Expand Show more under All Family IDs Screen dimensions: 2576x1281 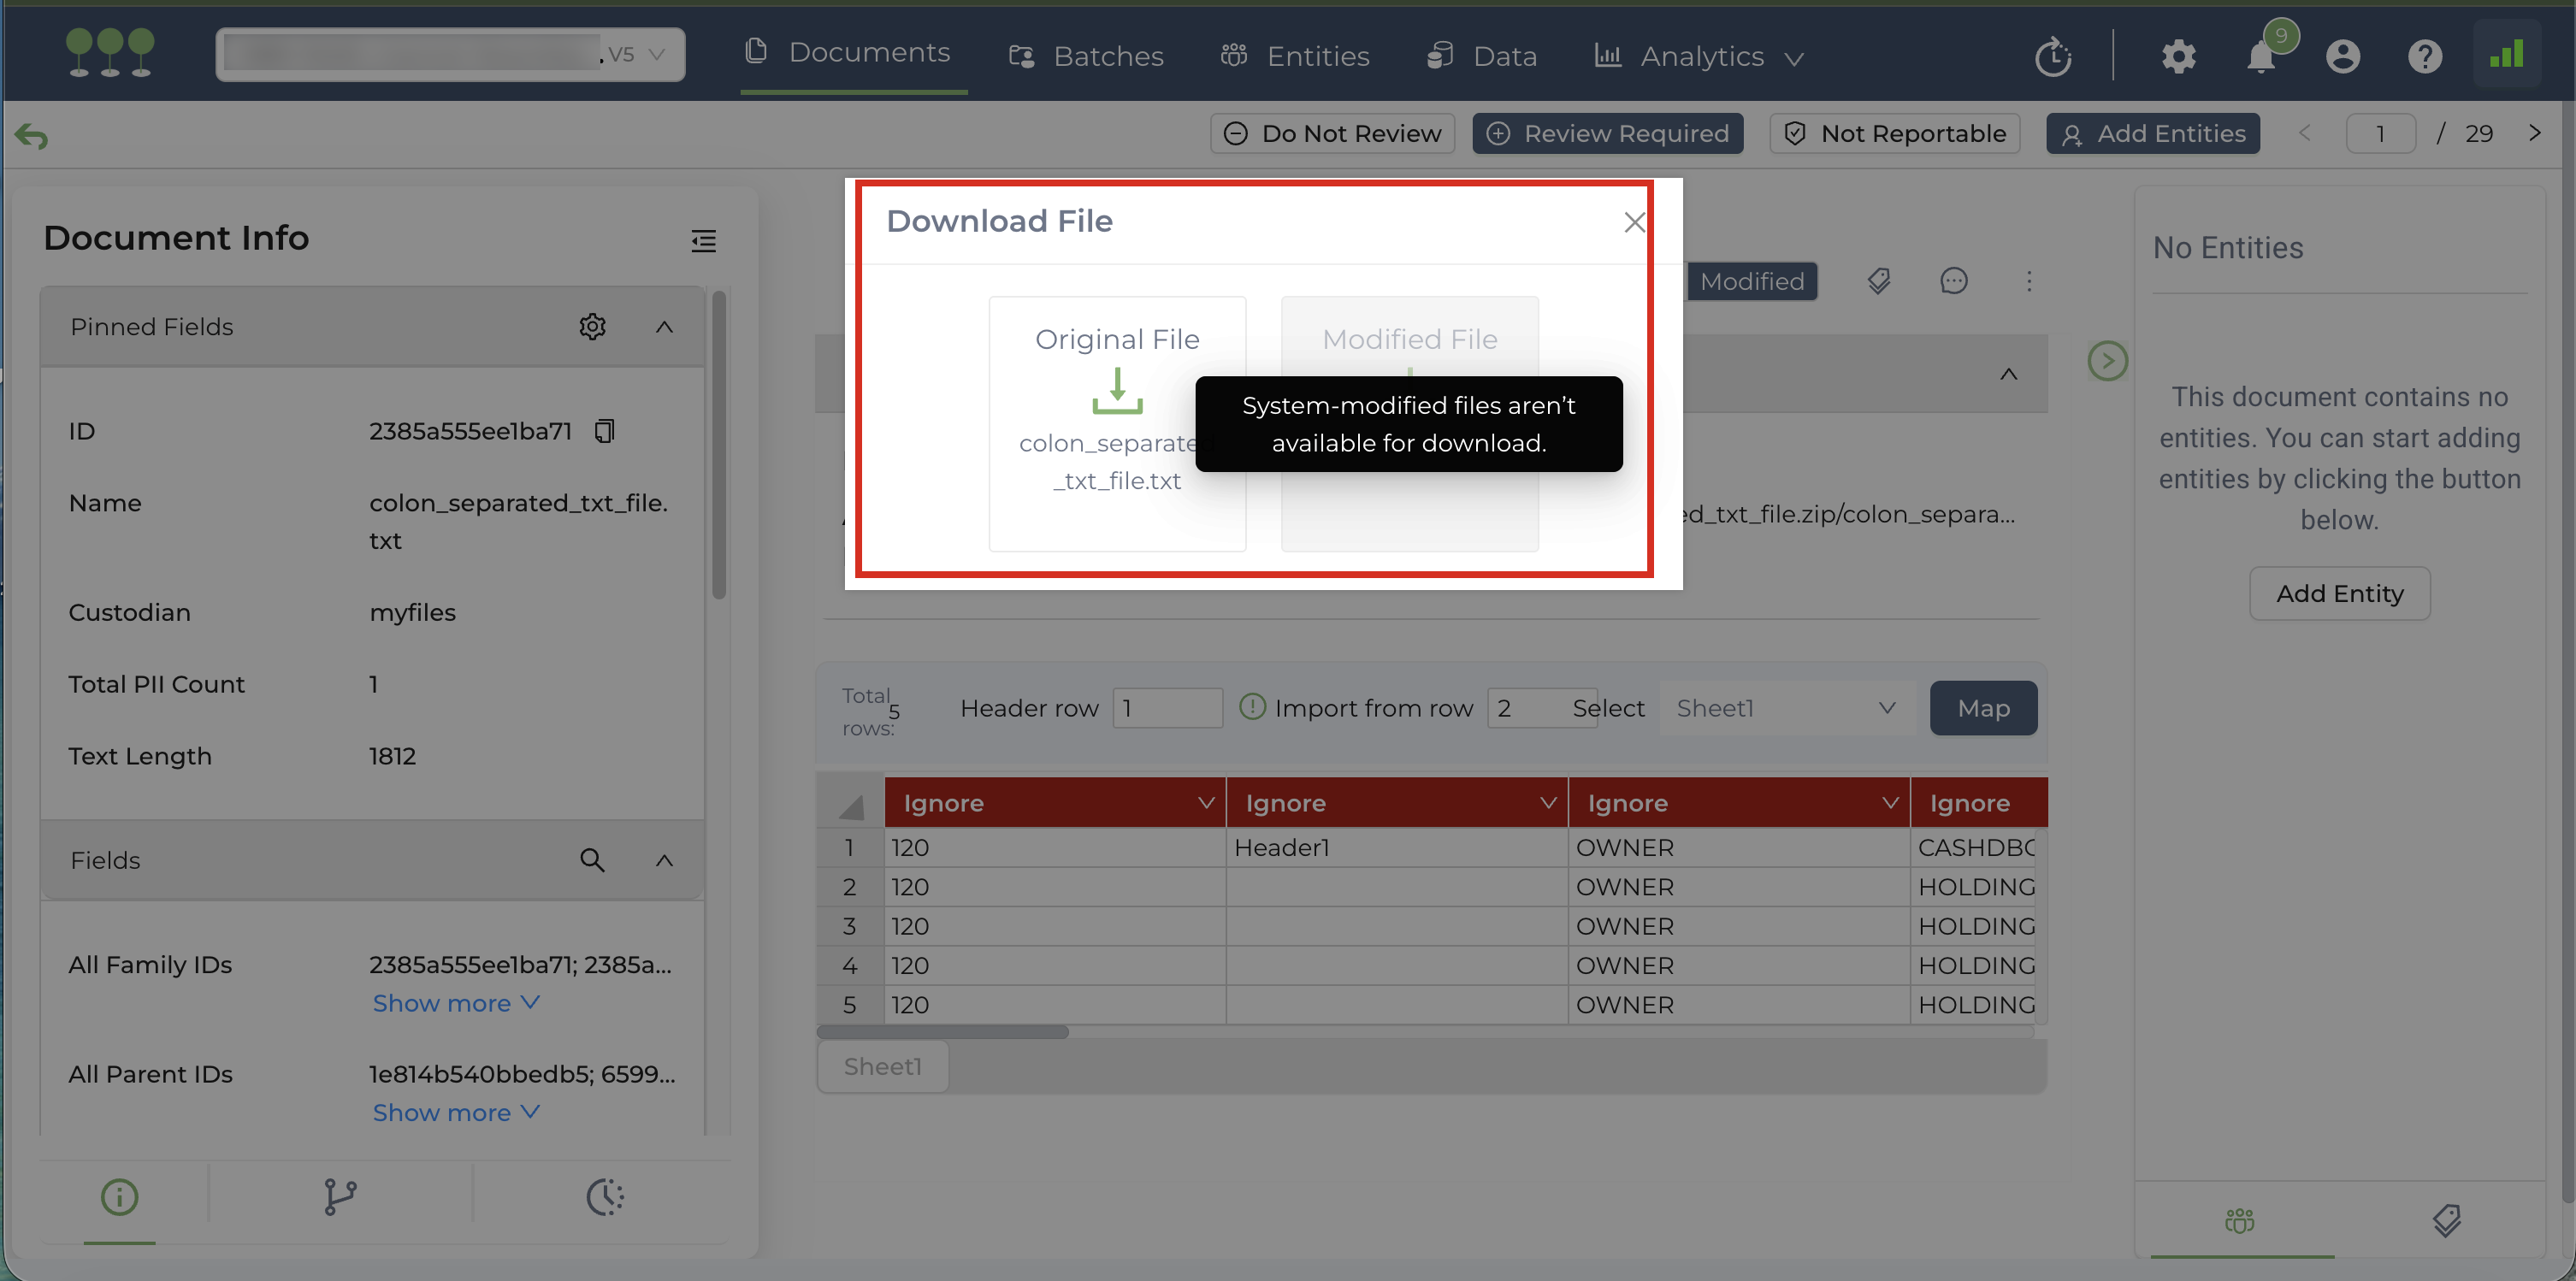coord(455,1003)
